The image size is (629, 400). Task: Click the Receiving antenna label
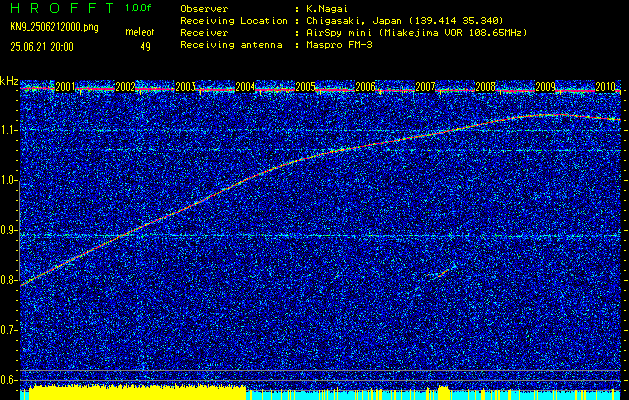pos(231,45)
